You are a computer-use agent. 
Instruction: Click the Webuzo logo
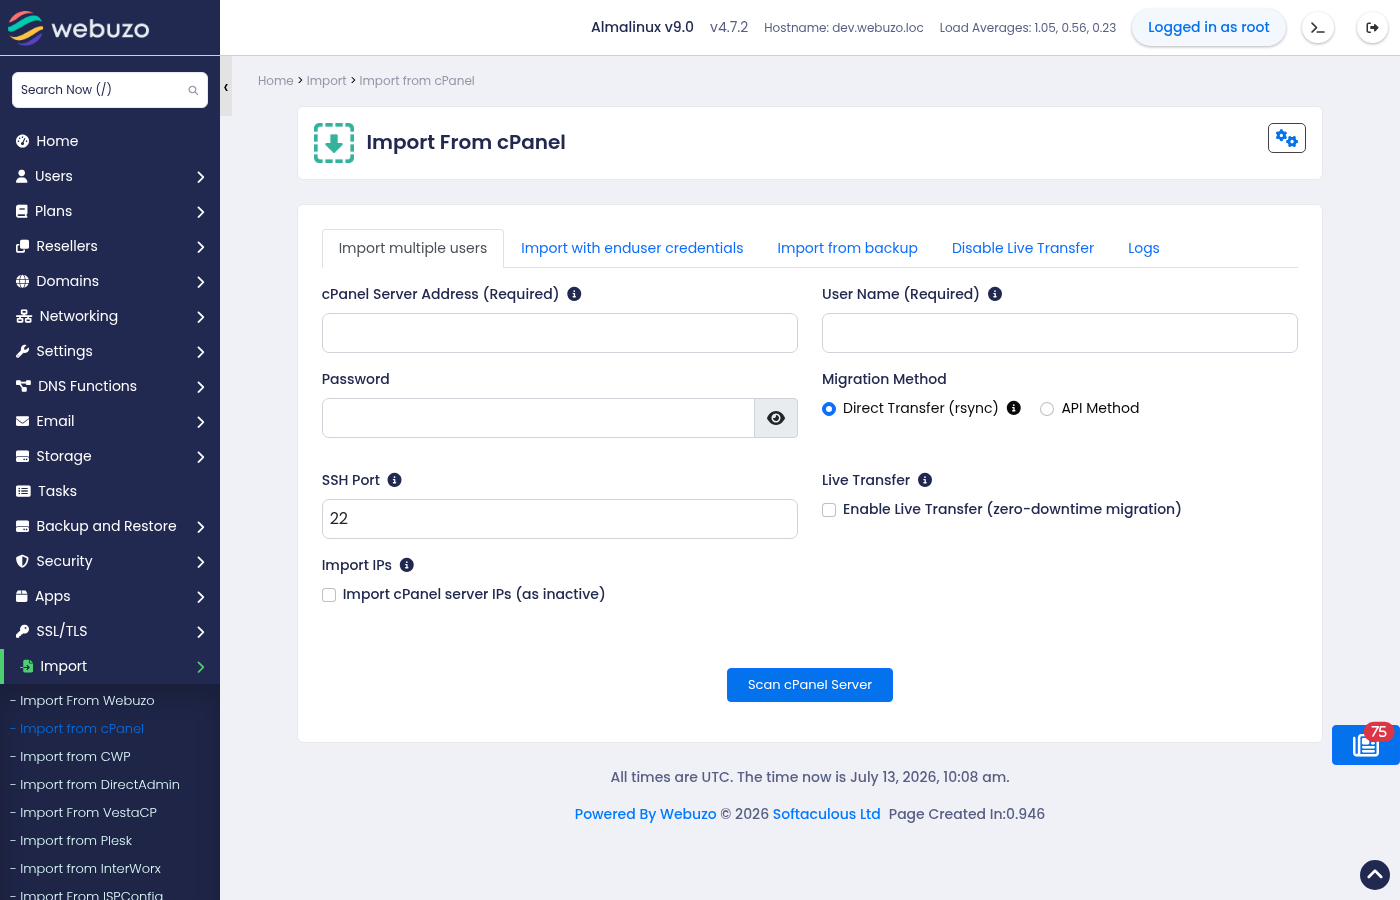click(x=78, y=28)
